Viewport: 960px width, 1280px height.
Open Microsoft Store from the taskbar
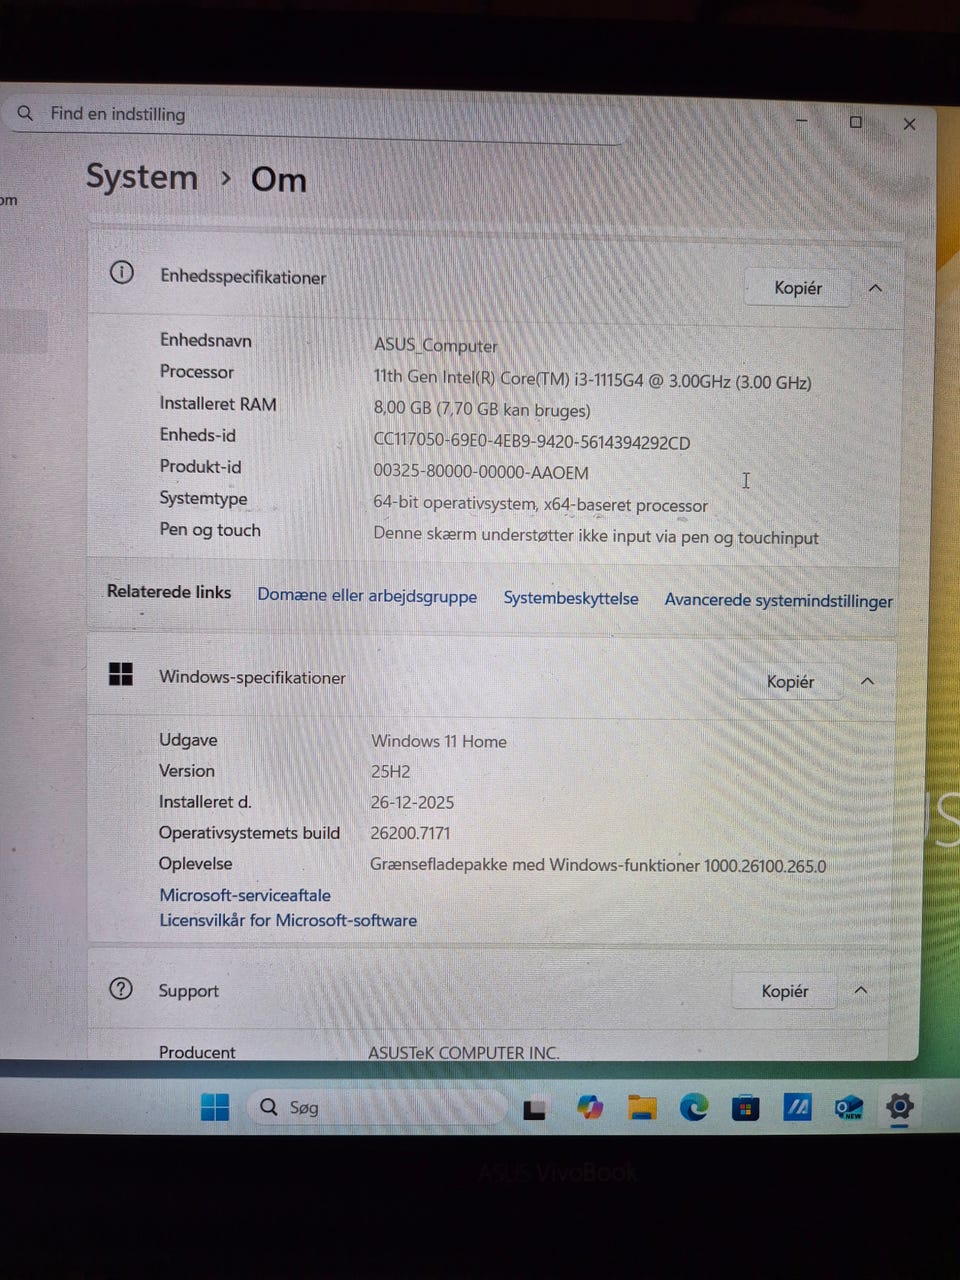(745, 1108)
